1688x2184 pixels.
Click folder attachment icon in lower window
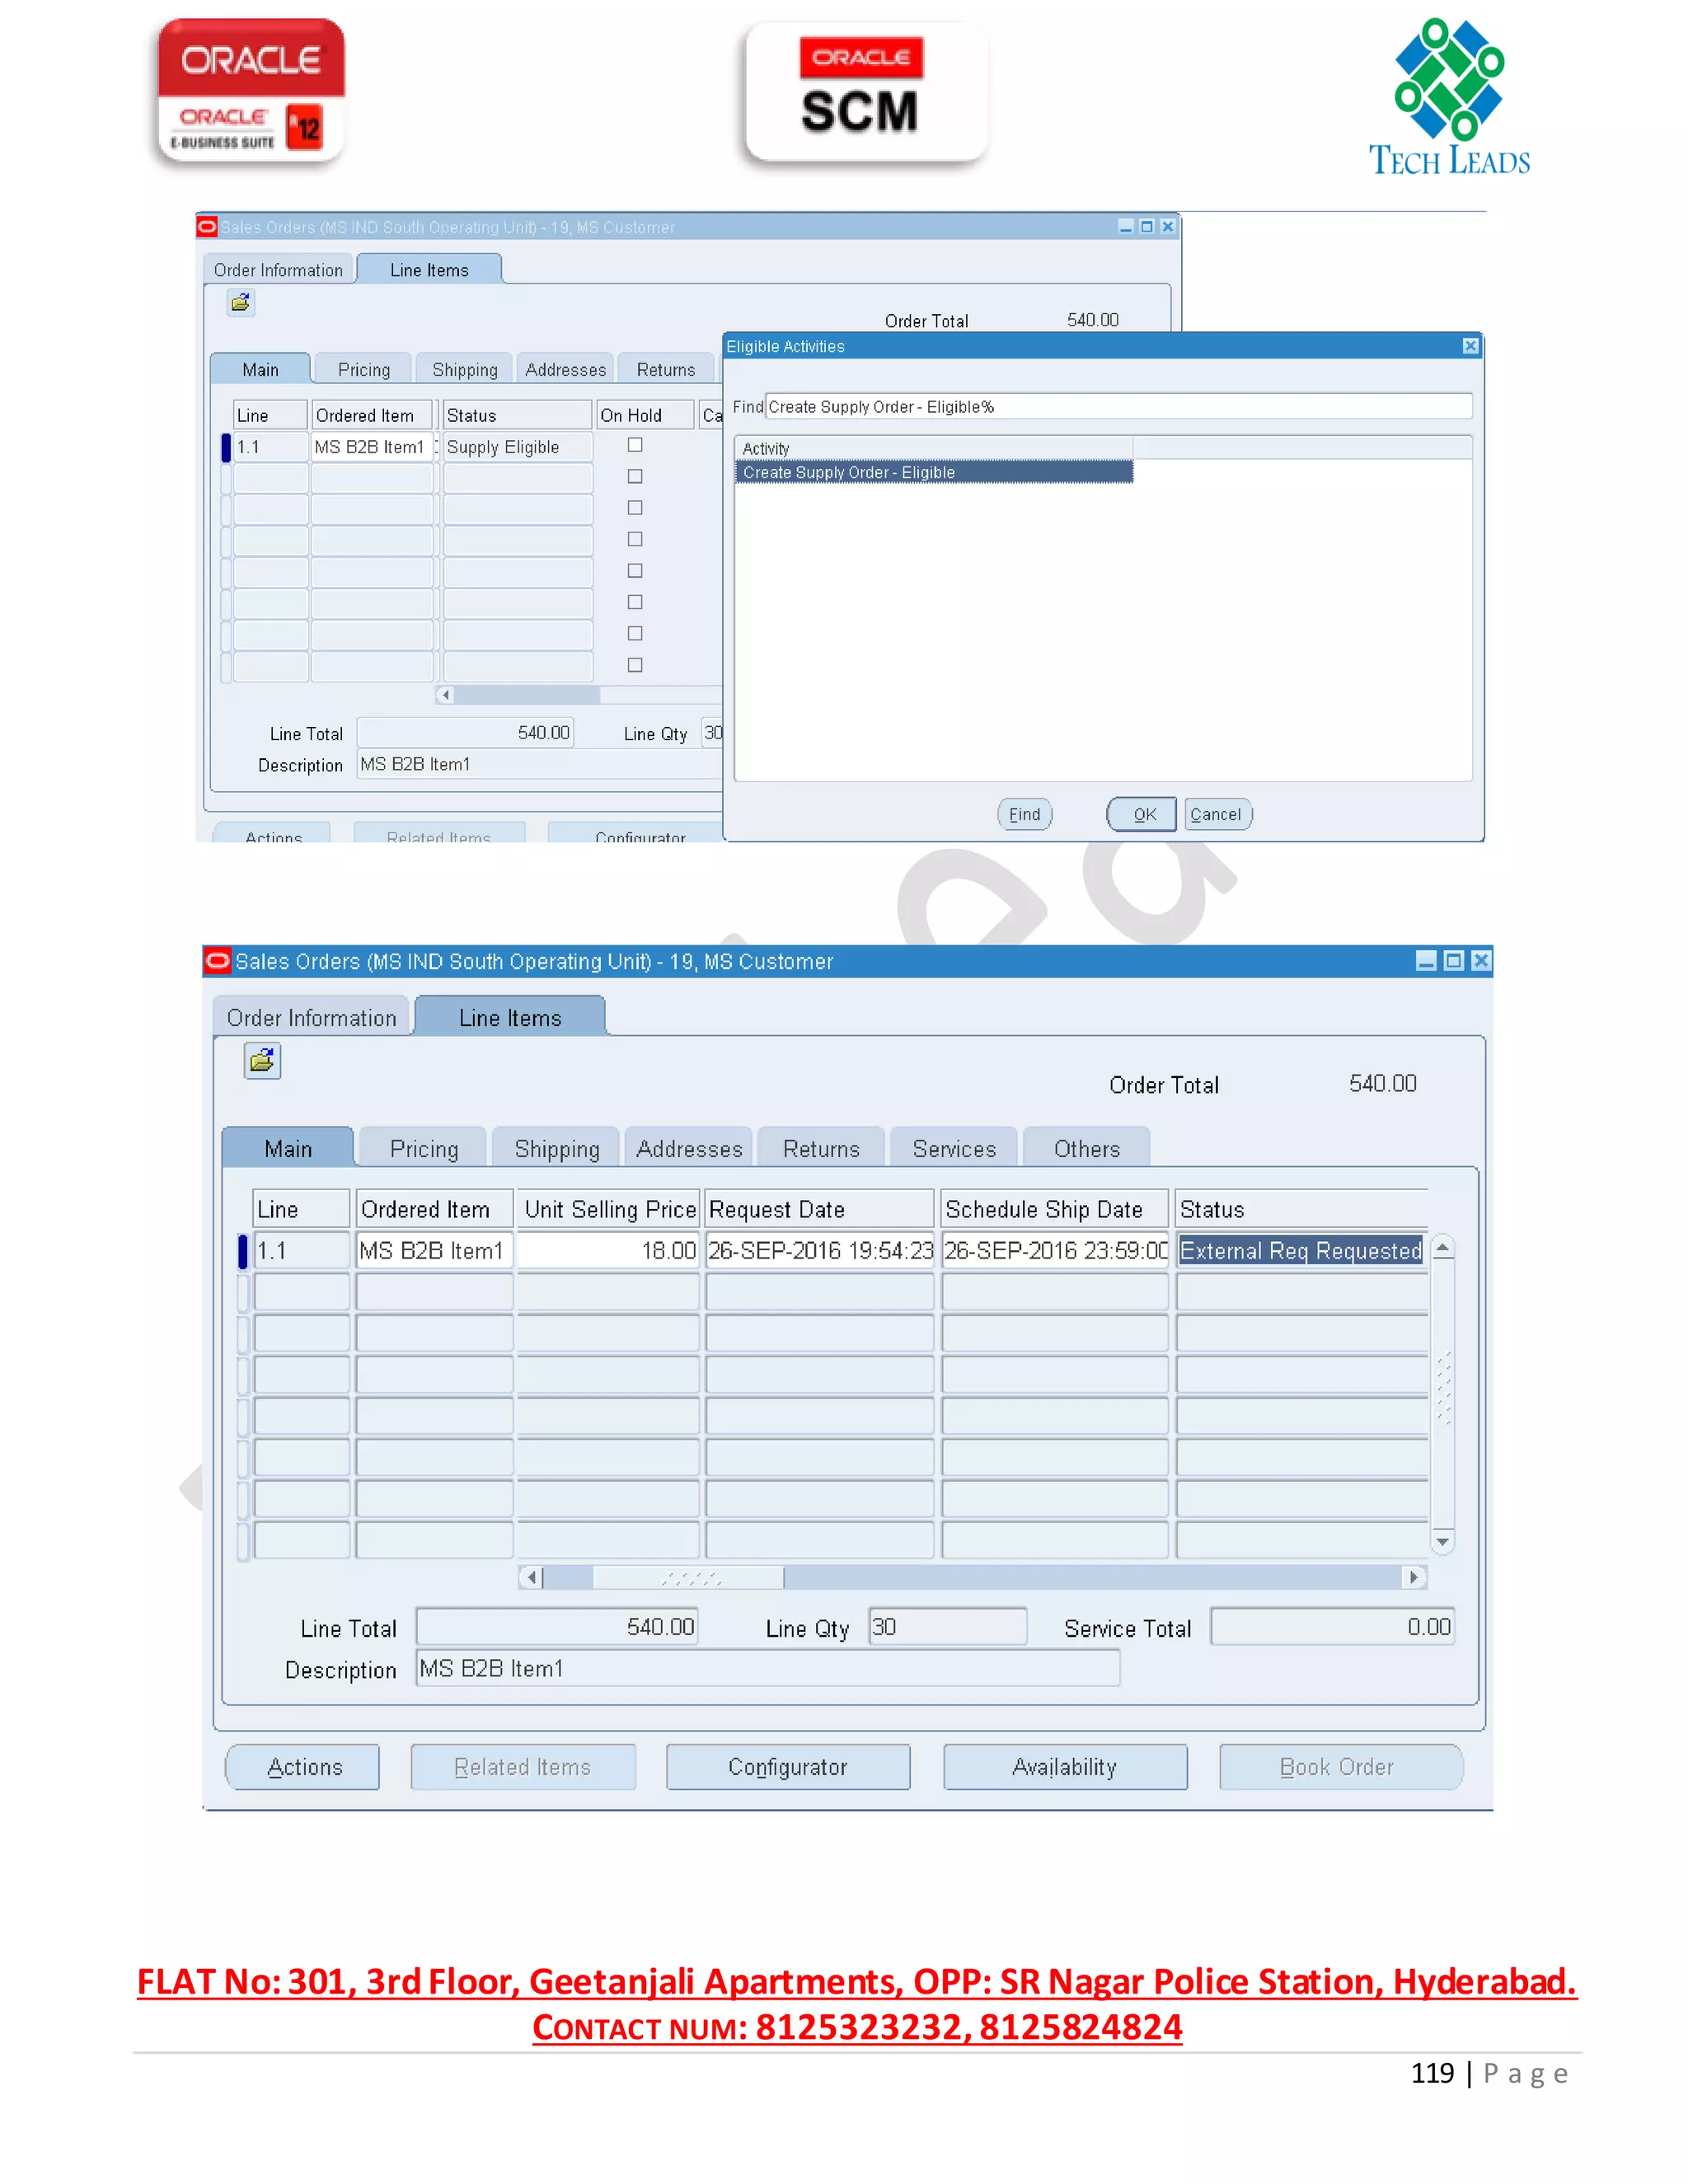[262, 1060]
